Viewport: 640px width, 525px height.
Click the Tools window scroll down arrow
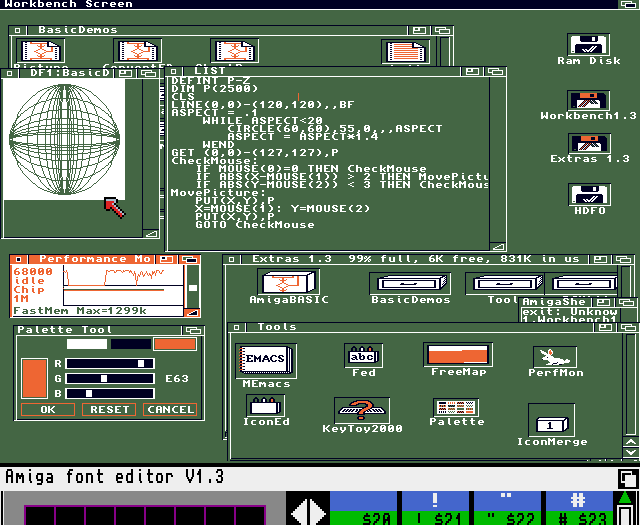631,452
